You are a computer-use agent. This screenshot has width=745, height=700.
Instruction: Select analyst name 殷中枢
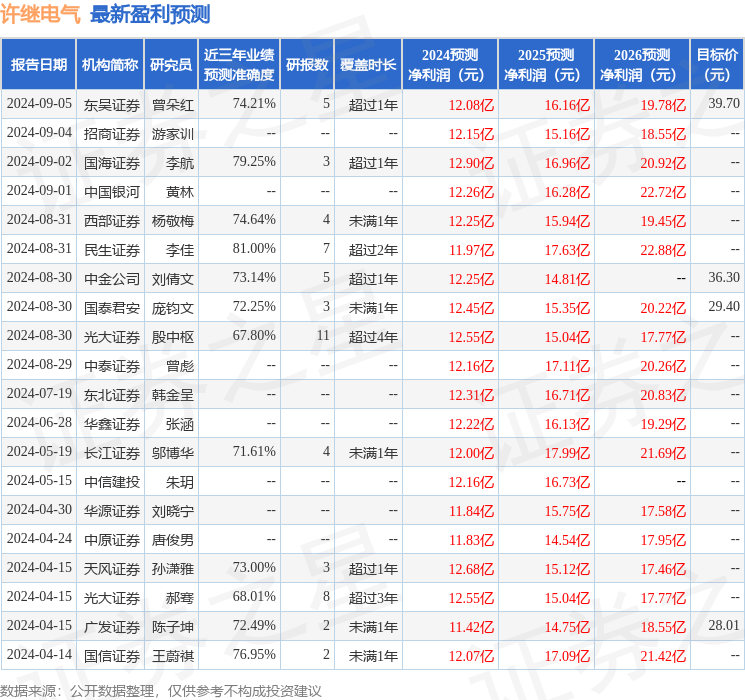[173, 337]
